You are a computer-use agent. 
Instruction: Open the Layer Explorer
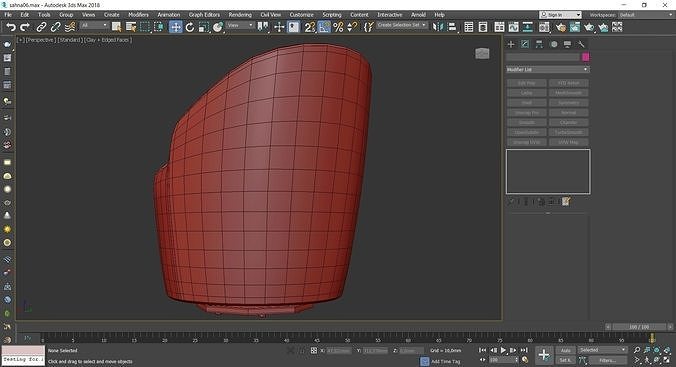pyautogui.click(x=483, y=27)
